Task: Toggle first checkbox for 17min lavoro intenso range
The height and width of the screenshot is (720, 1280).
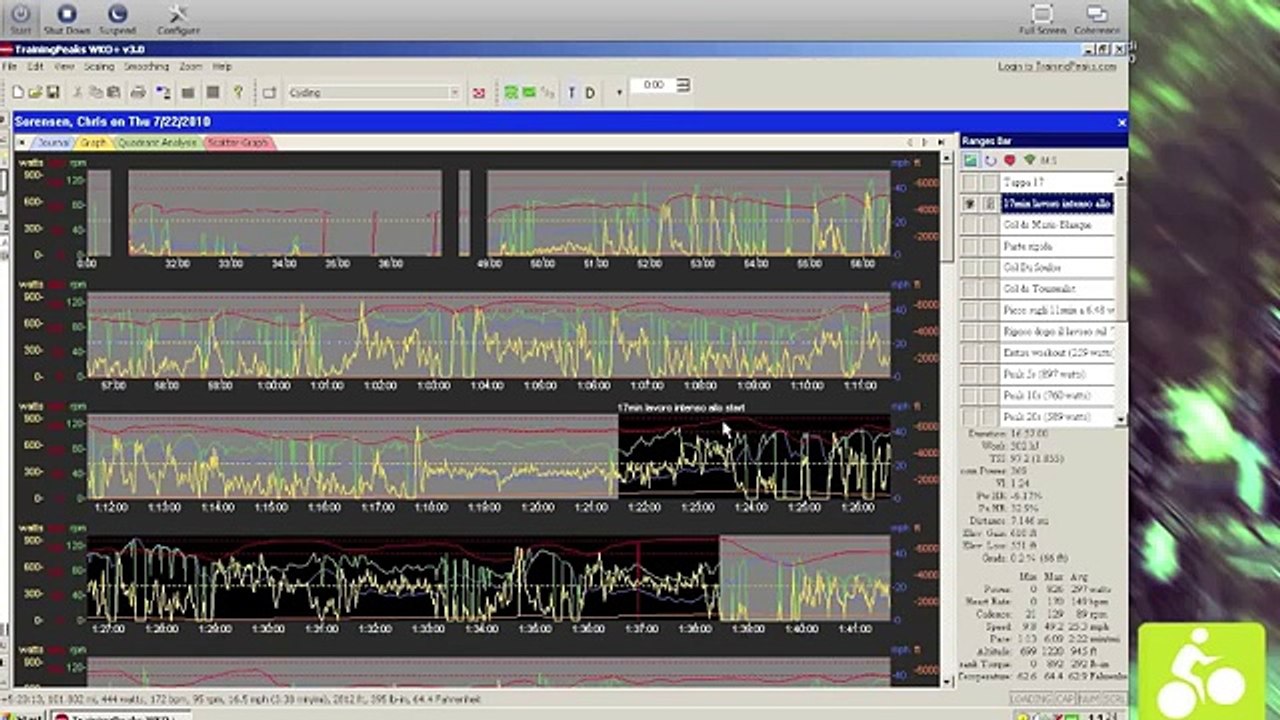Action: (x=969, y=204)
